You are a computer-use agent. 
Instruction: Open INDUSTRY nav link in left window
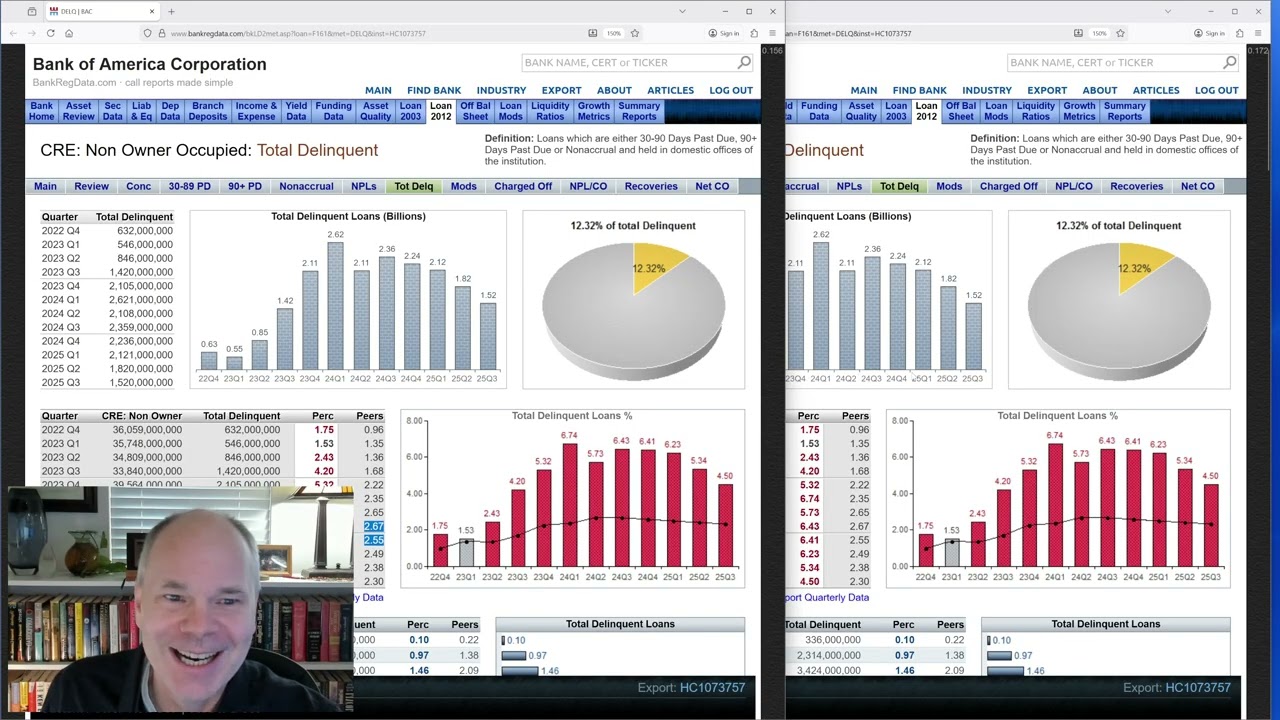pyautogui.click(x=501, y=90)
